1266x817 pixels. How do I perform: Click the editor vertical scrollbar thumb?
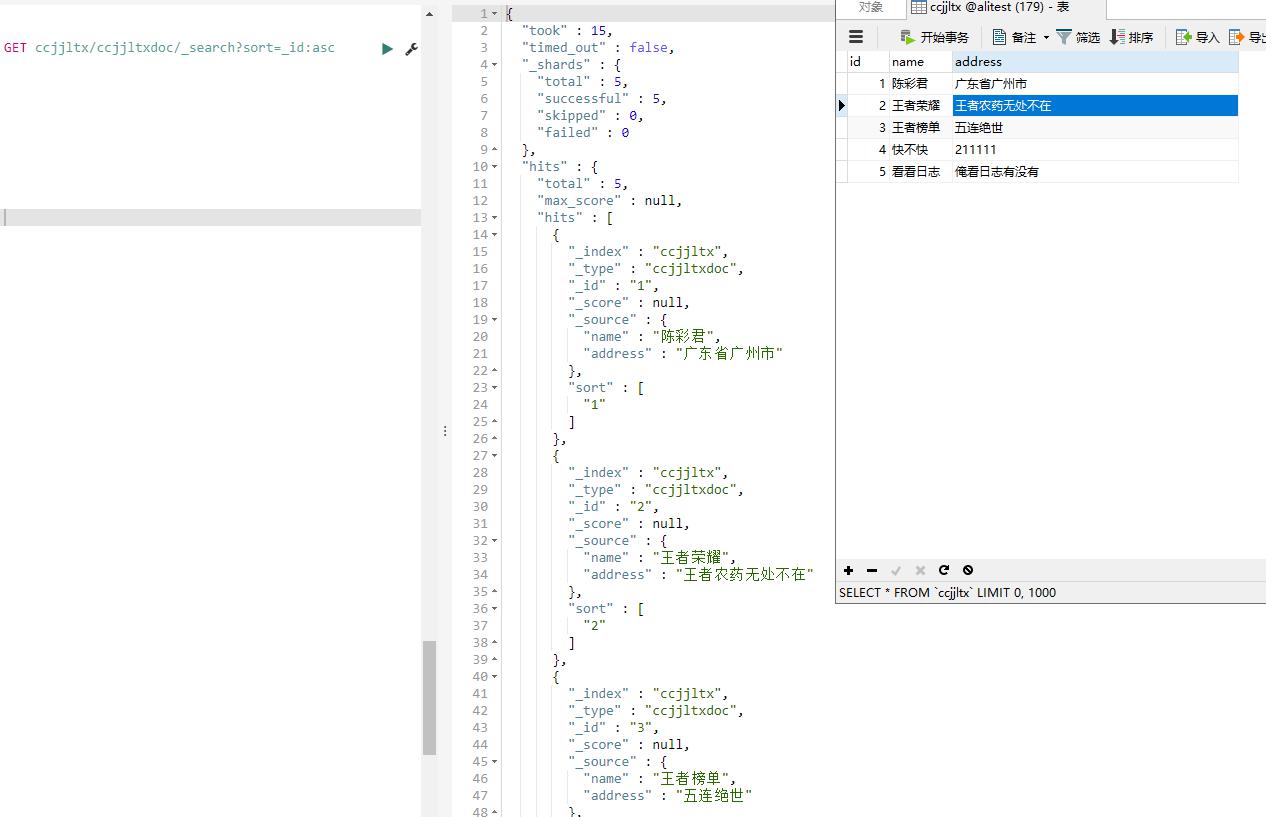[x=429, y=697]
